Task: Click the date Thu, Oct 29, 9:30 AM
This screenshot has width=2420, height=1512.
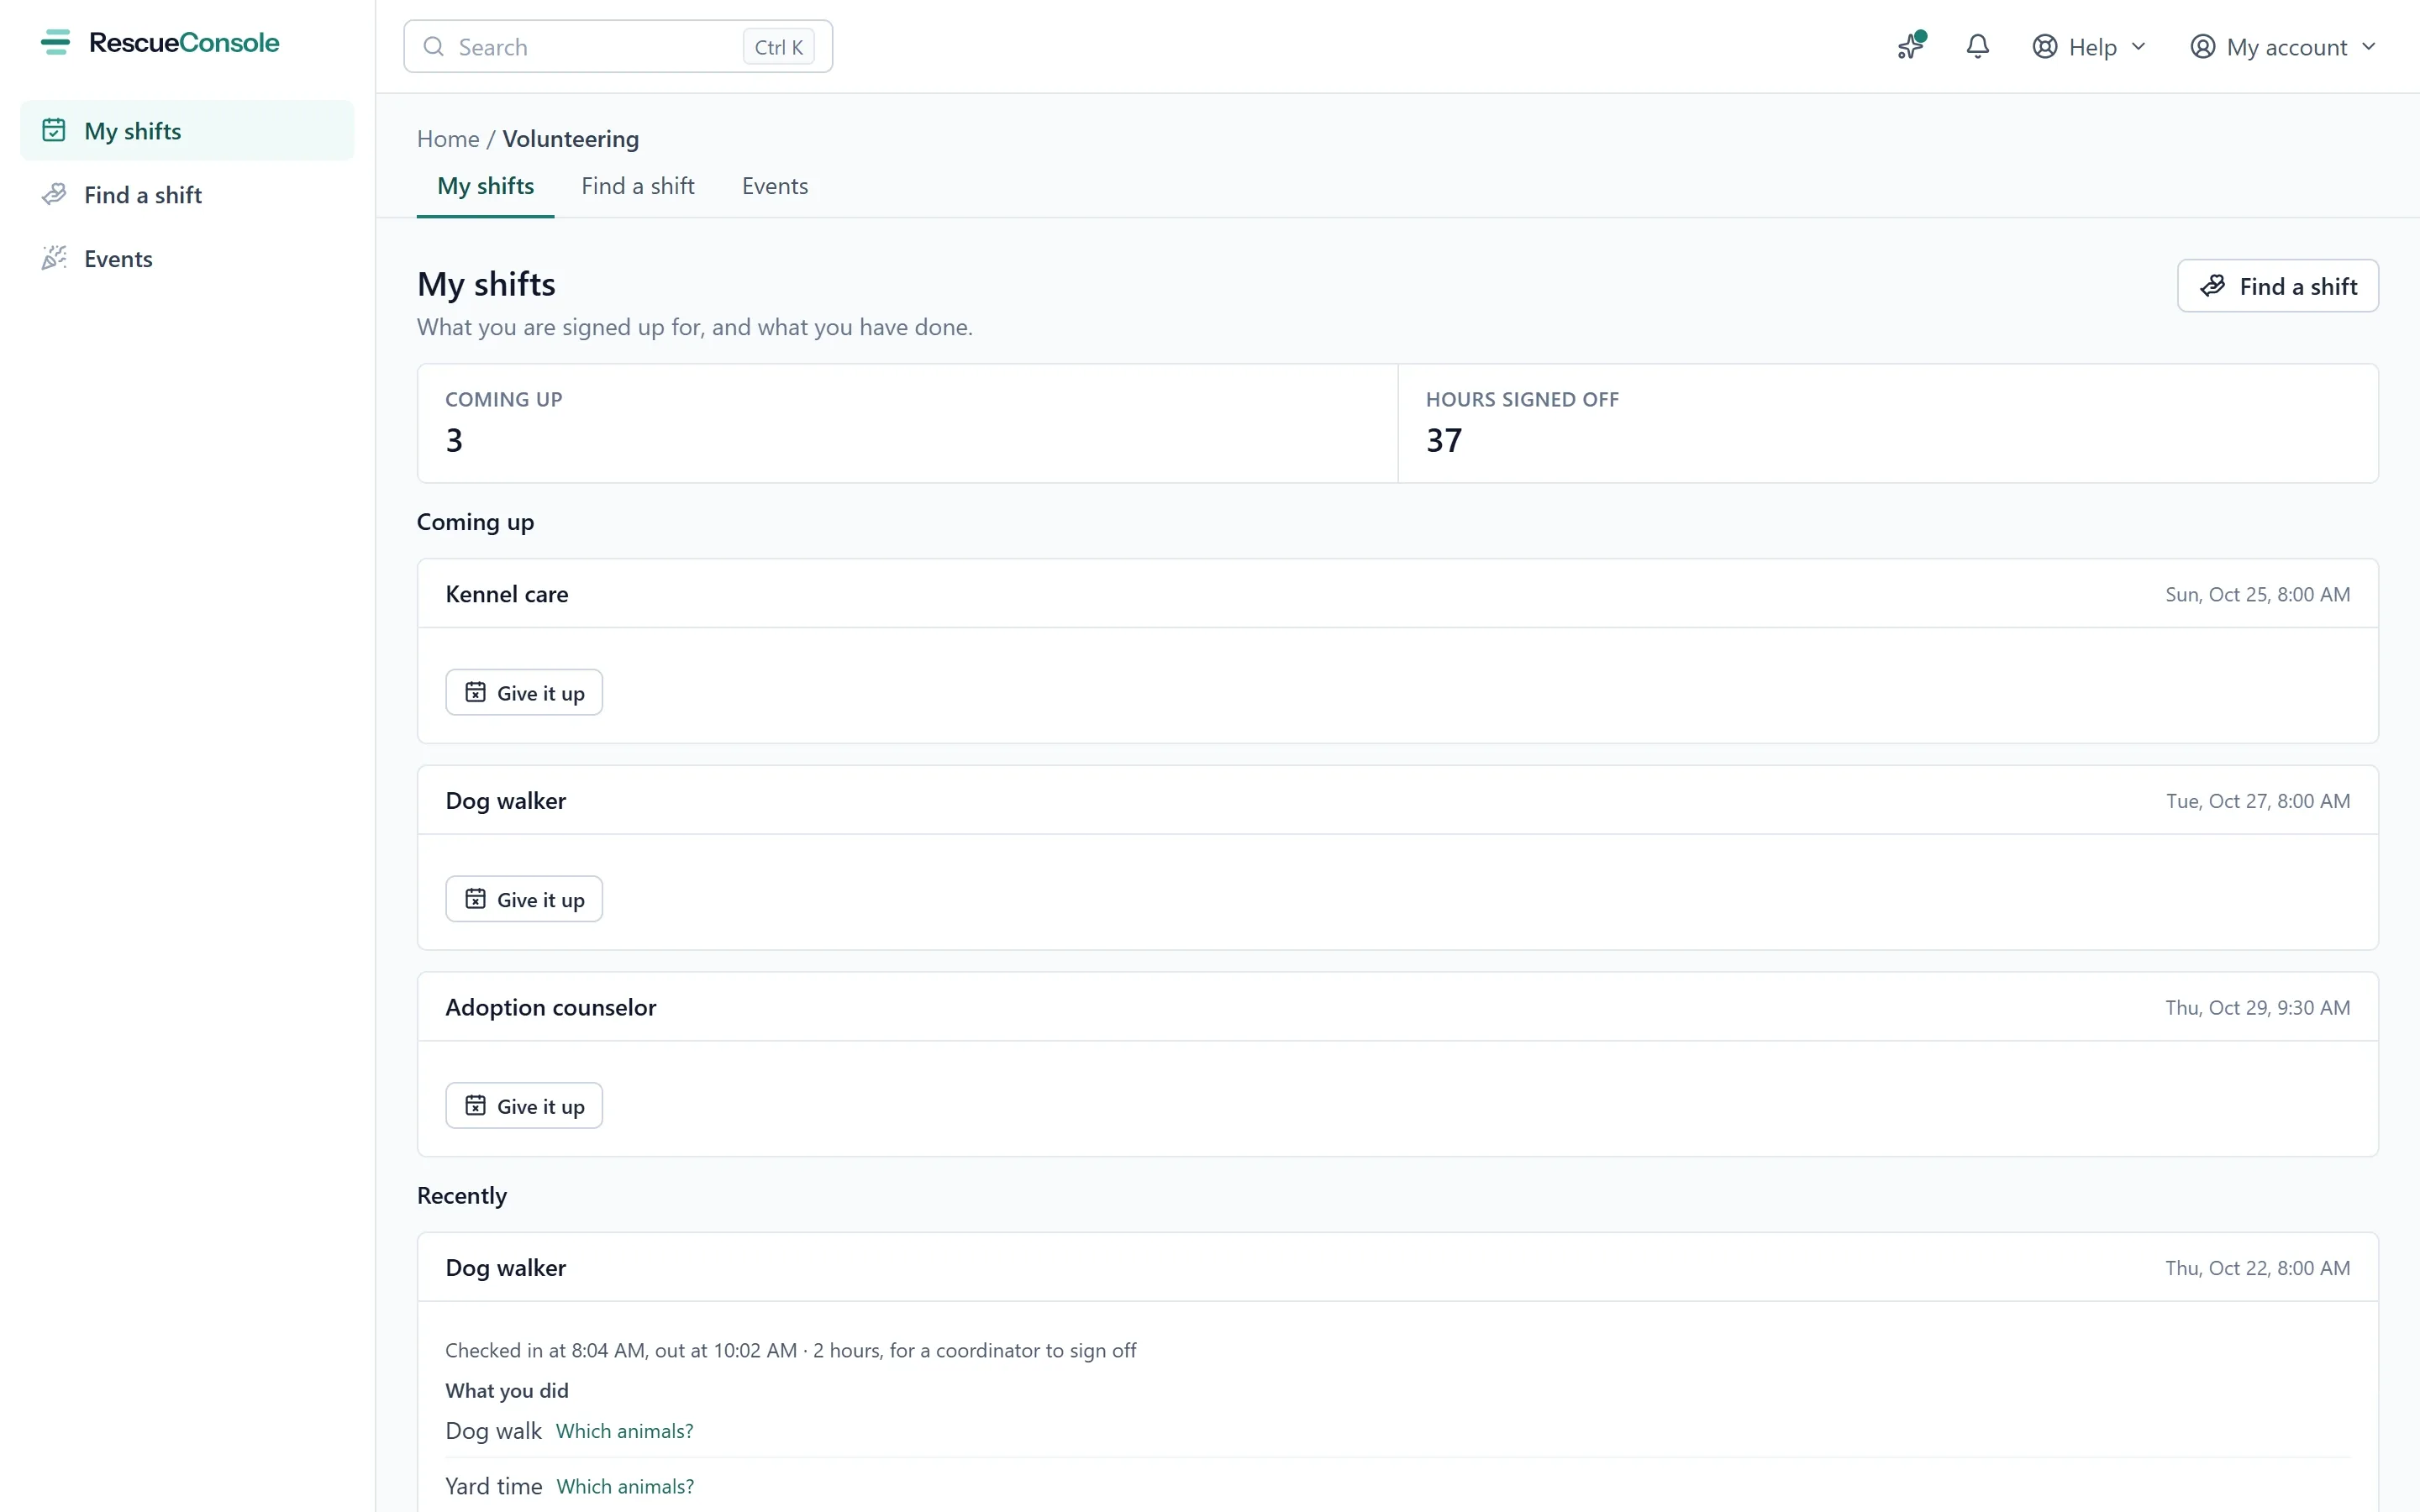Action: tap(2258, 1008)
